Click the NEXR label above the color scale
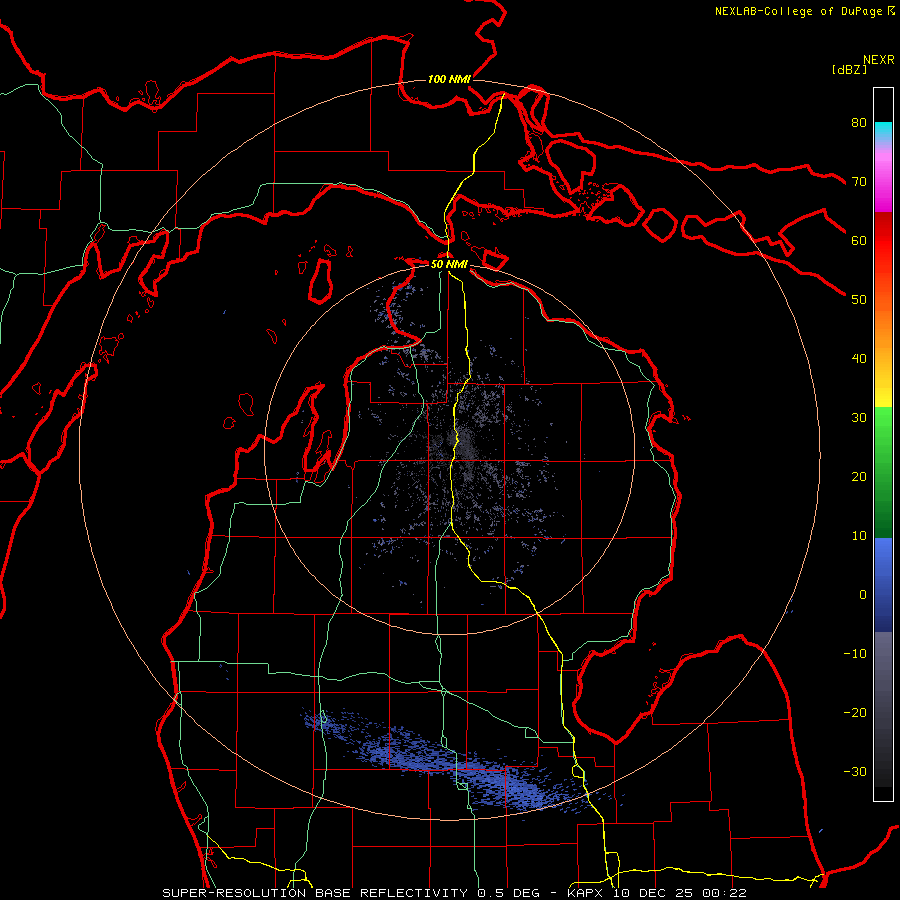The image size is (900, 900). (879, 60)
